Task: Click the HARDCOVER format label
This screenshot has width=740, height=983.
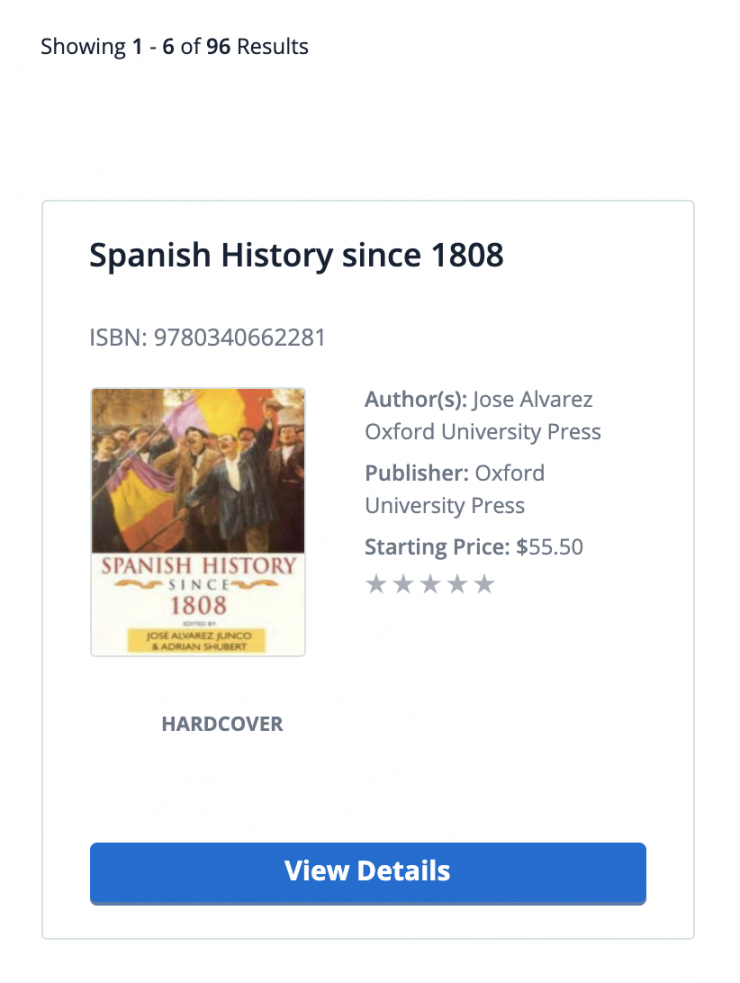Action: pyautogui.click(x=222, y=724)
